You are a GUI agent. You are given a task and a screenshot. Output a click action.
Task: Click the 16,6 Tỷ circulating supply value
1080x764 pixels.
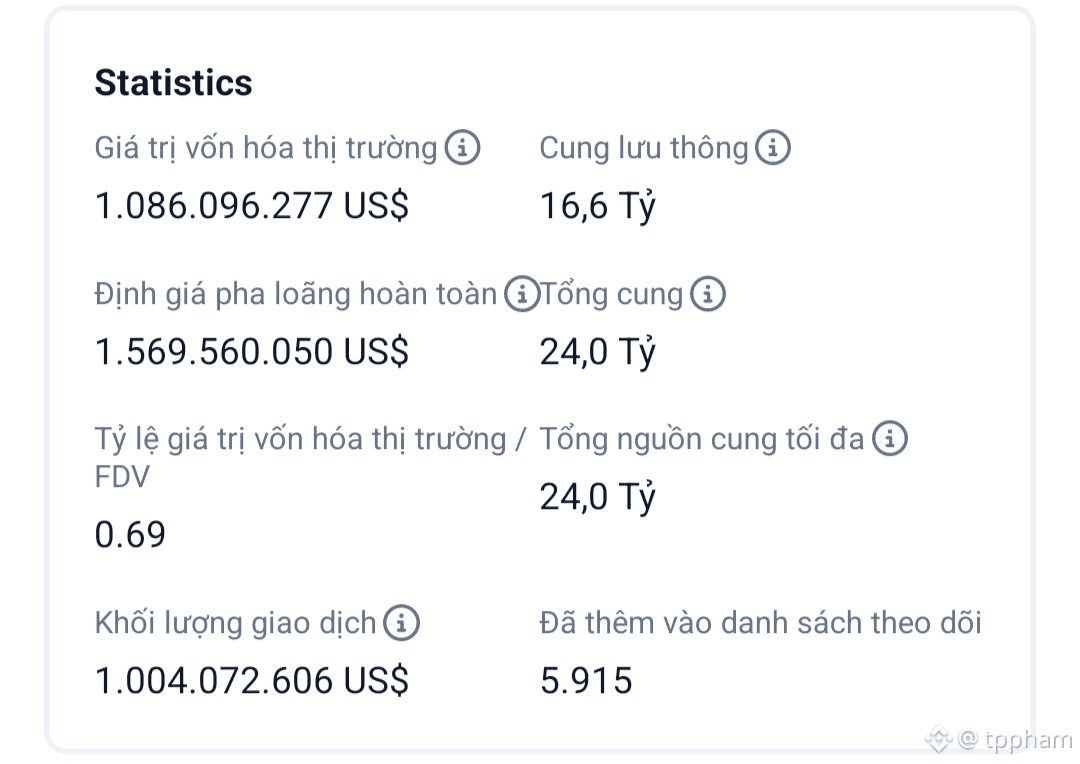tap(597, 207)
